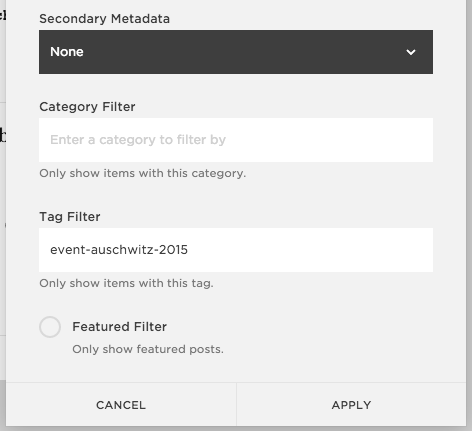Click the 'event-auschwitz-2015' tag text
Image resolution: width=472 pixels, height=431 pixels.
[119, 250]
